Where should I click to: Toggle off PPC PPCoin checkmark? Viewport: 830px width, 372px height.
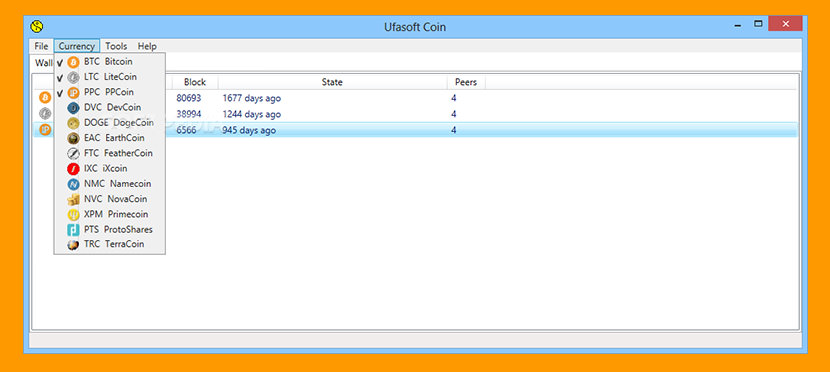pos(110,92)
